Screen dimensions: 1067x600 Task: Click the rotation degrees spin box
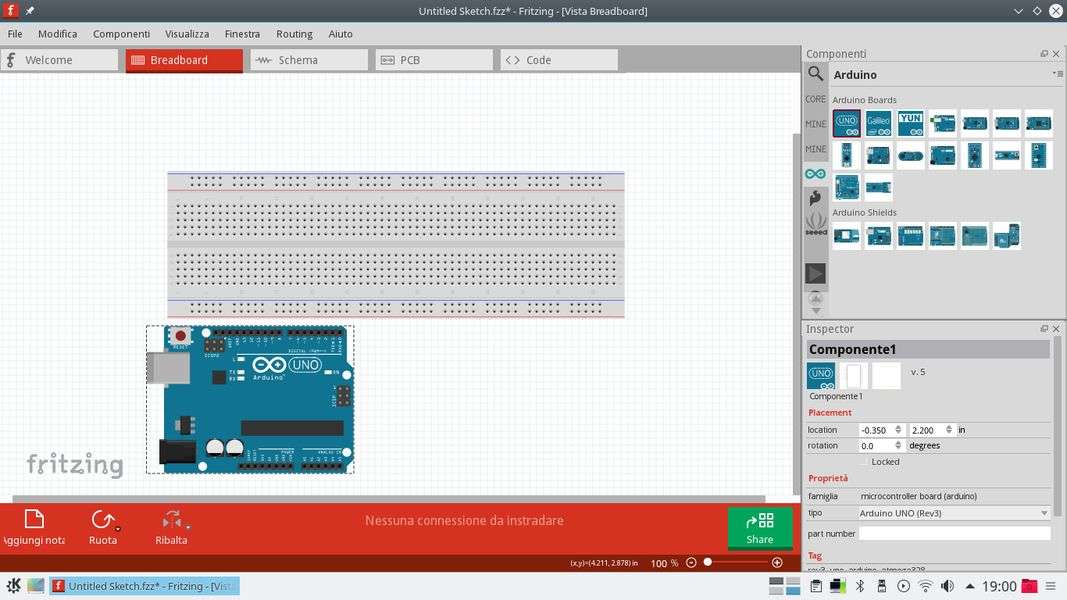pos(881,446)
